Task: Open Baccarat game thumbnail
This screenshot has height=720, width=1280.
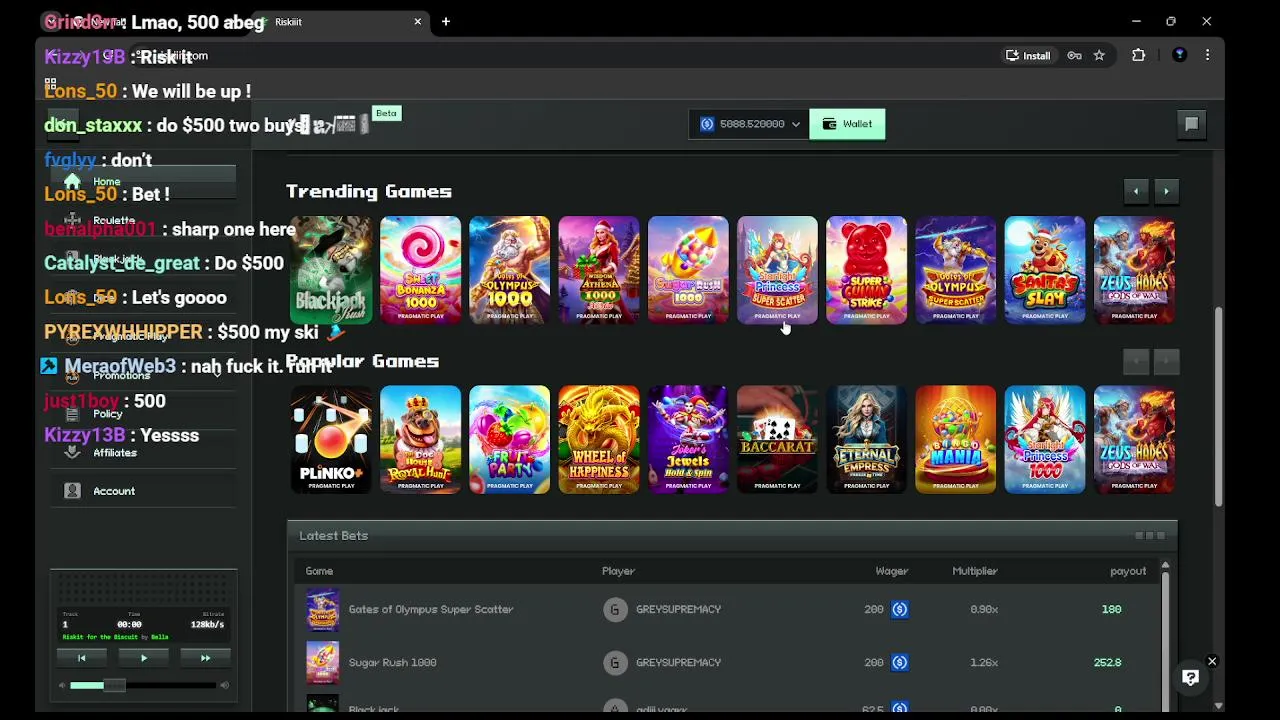Action: tap(777, 440)
